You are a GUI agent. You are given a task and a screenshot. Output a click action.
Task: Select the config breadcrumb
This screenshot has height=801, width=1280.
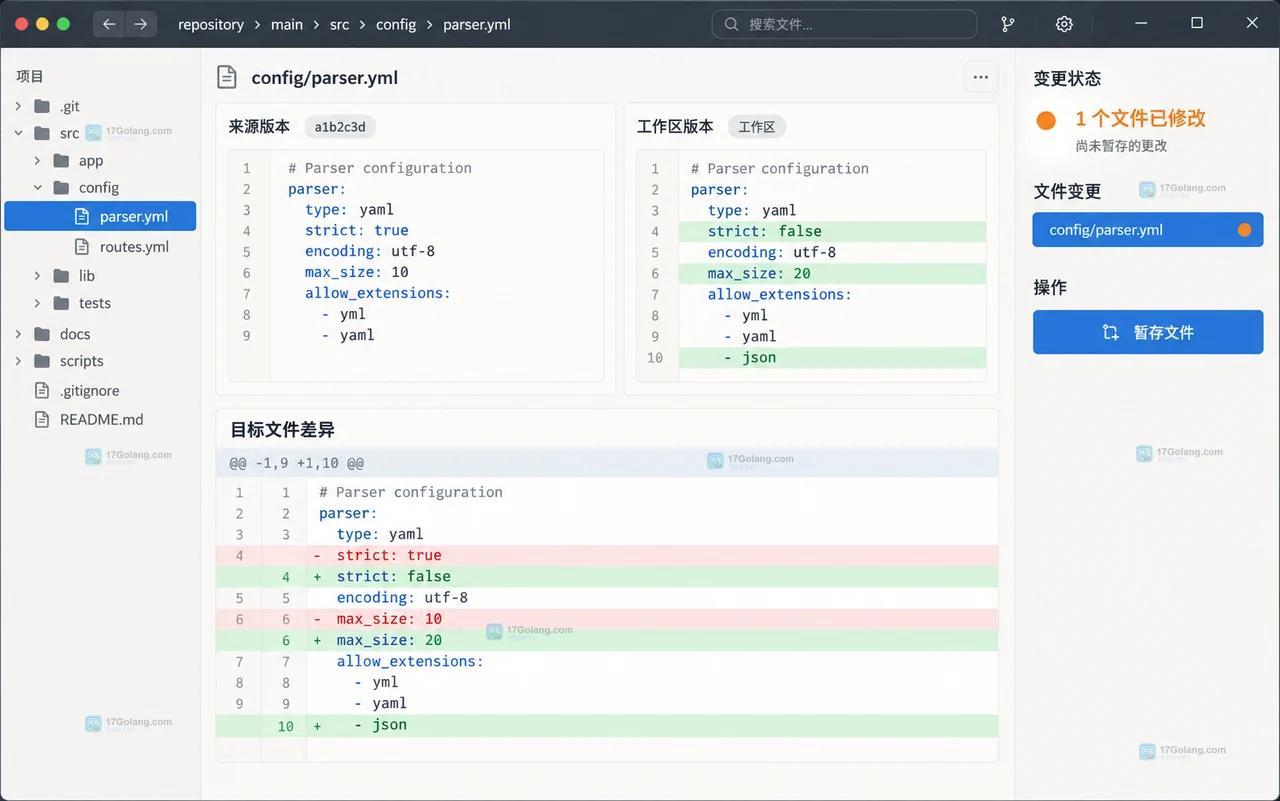pyautogui.click(x=396, y=24)
